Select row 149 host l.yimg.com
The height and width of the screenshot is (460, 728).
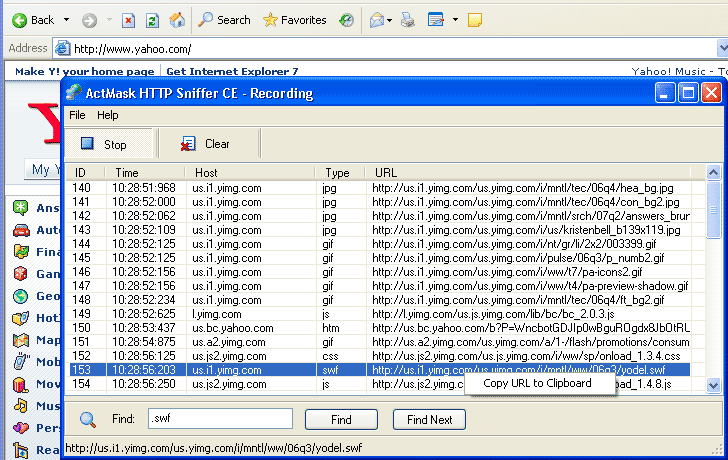[x=217, y=314]
